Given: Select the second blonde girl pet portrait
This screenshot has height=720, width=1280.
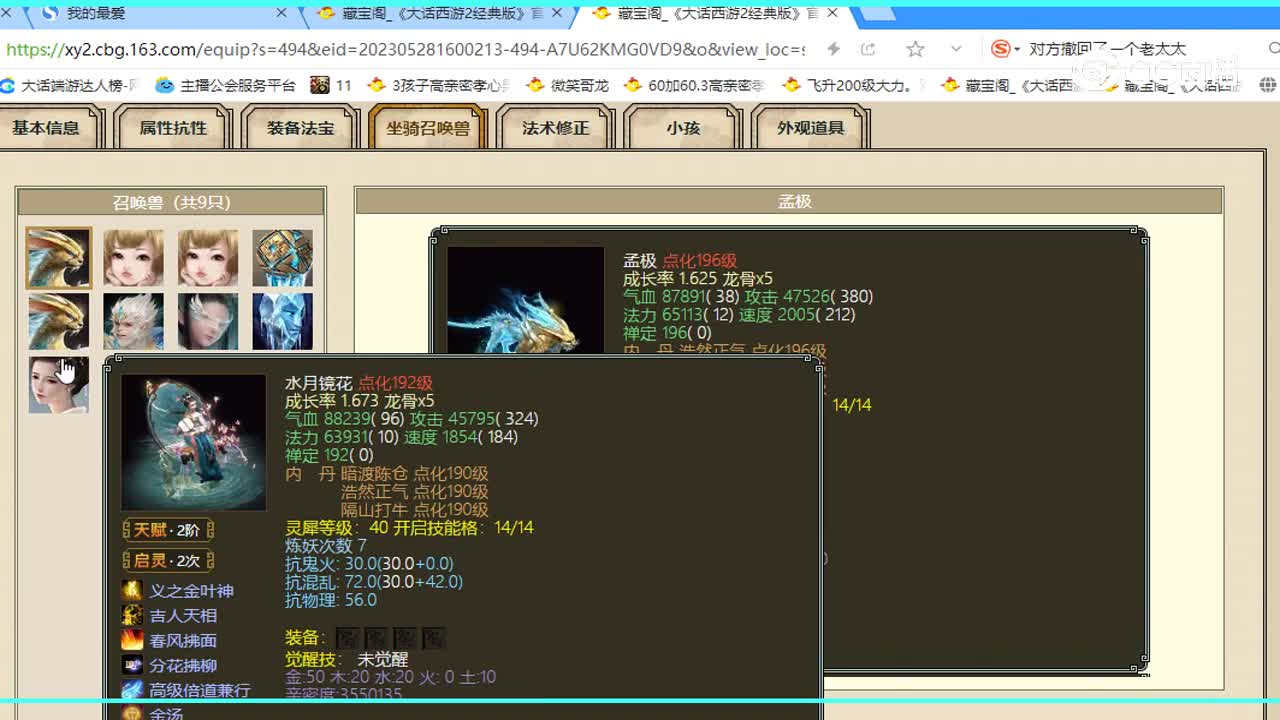Looking at the screenshot, I should click(x=208, y=258).
